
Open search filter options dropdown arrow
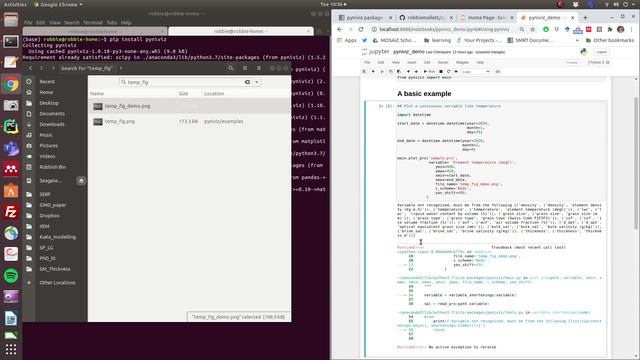257,82
